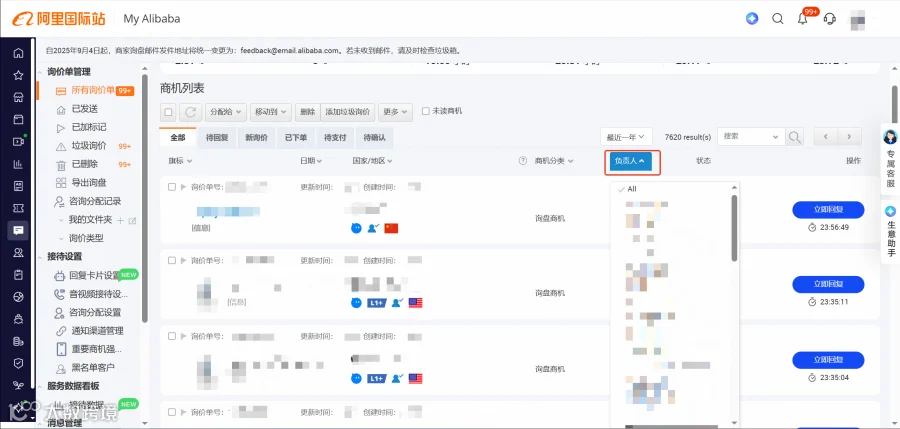Image resolution: width=900 pixels, height=429 pixels.
Task: Tick the 未读商机 checkbox
Action: pos(425,111)
